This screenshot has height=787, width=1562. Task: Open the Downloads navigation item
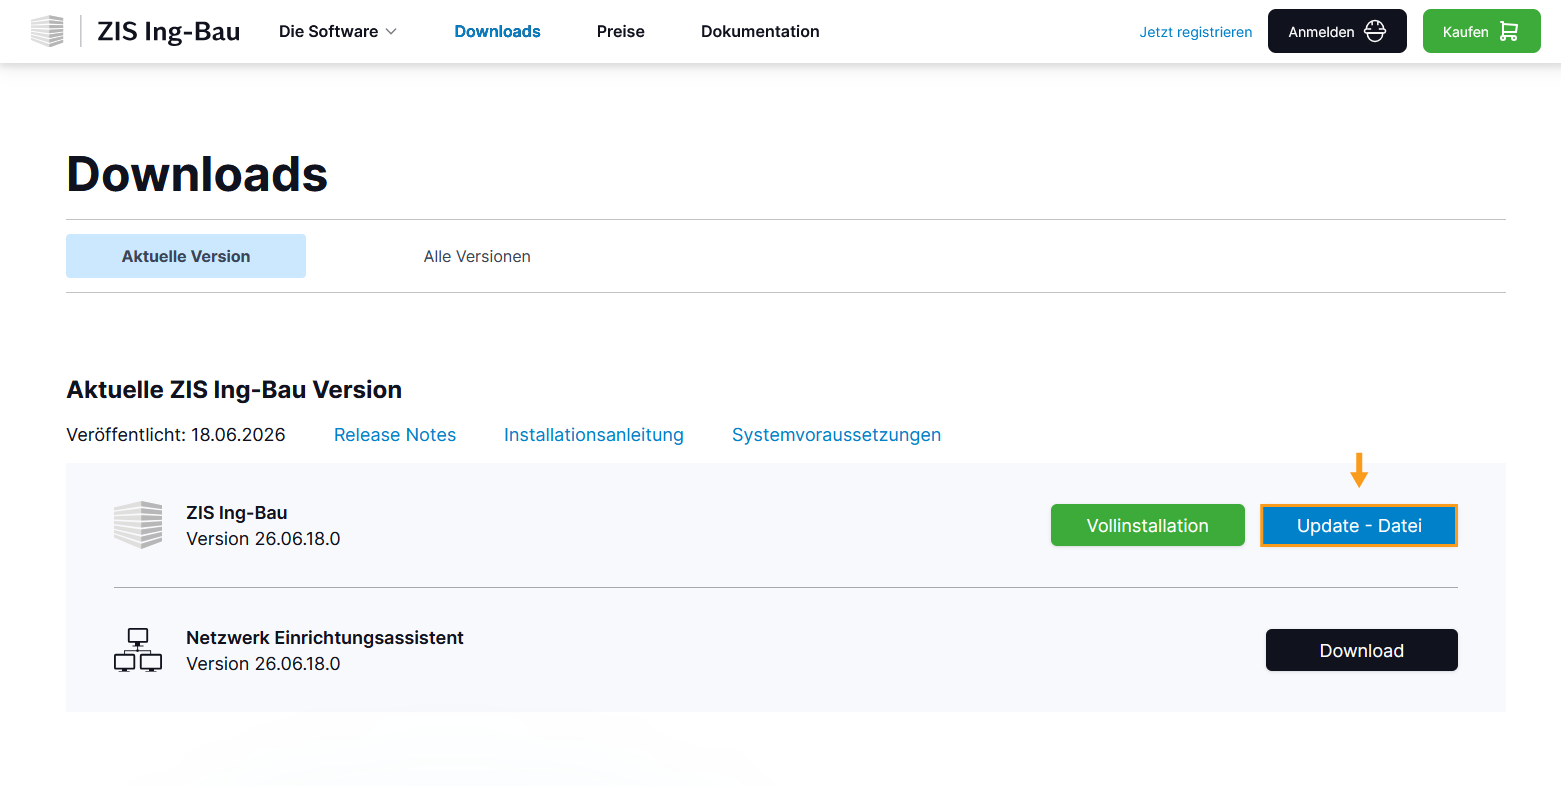pos(497,31)
